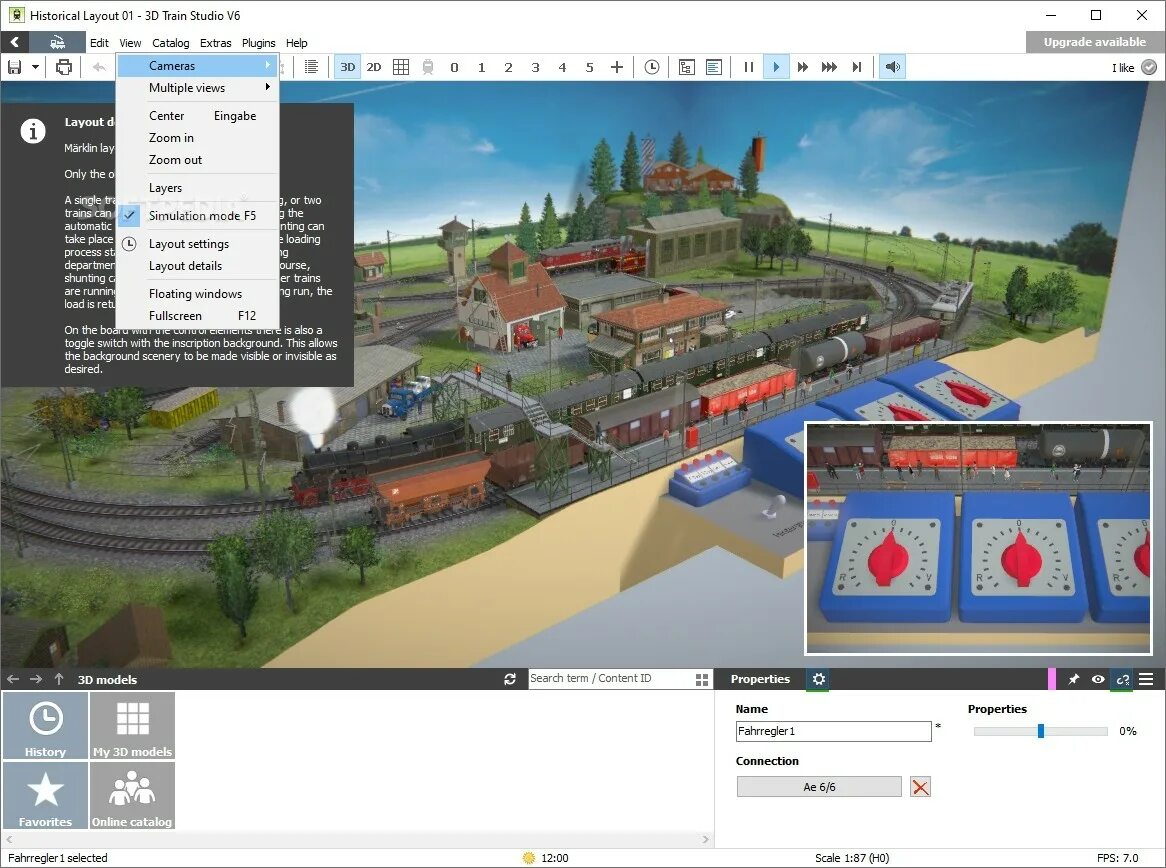Select Fullscreen from the View menu

coord(176,315)
